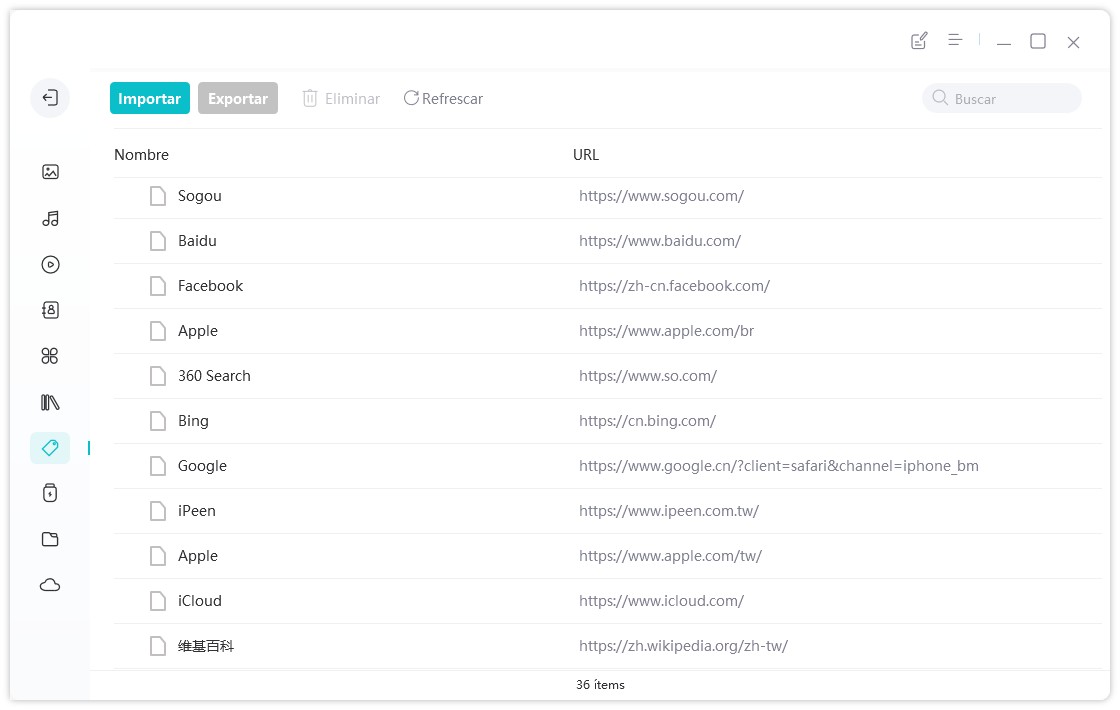The width and height of the screenshot is (1120, 710).
Task: Click the Refrescar label
Action: 452,99
